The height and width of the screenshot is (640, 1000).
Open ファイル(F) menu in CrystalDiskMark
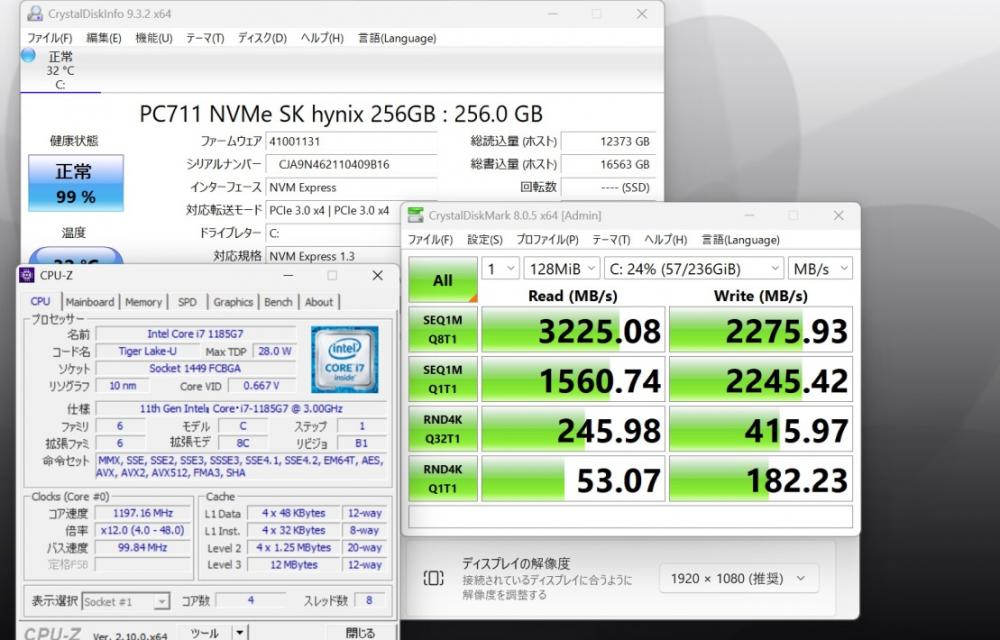click(430, 240)
